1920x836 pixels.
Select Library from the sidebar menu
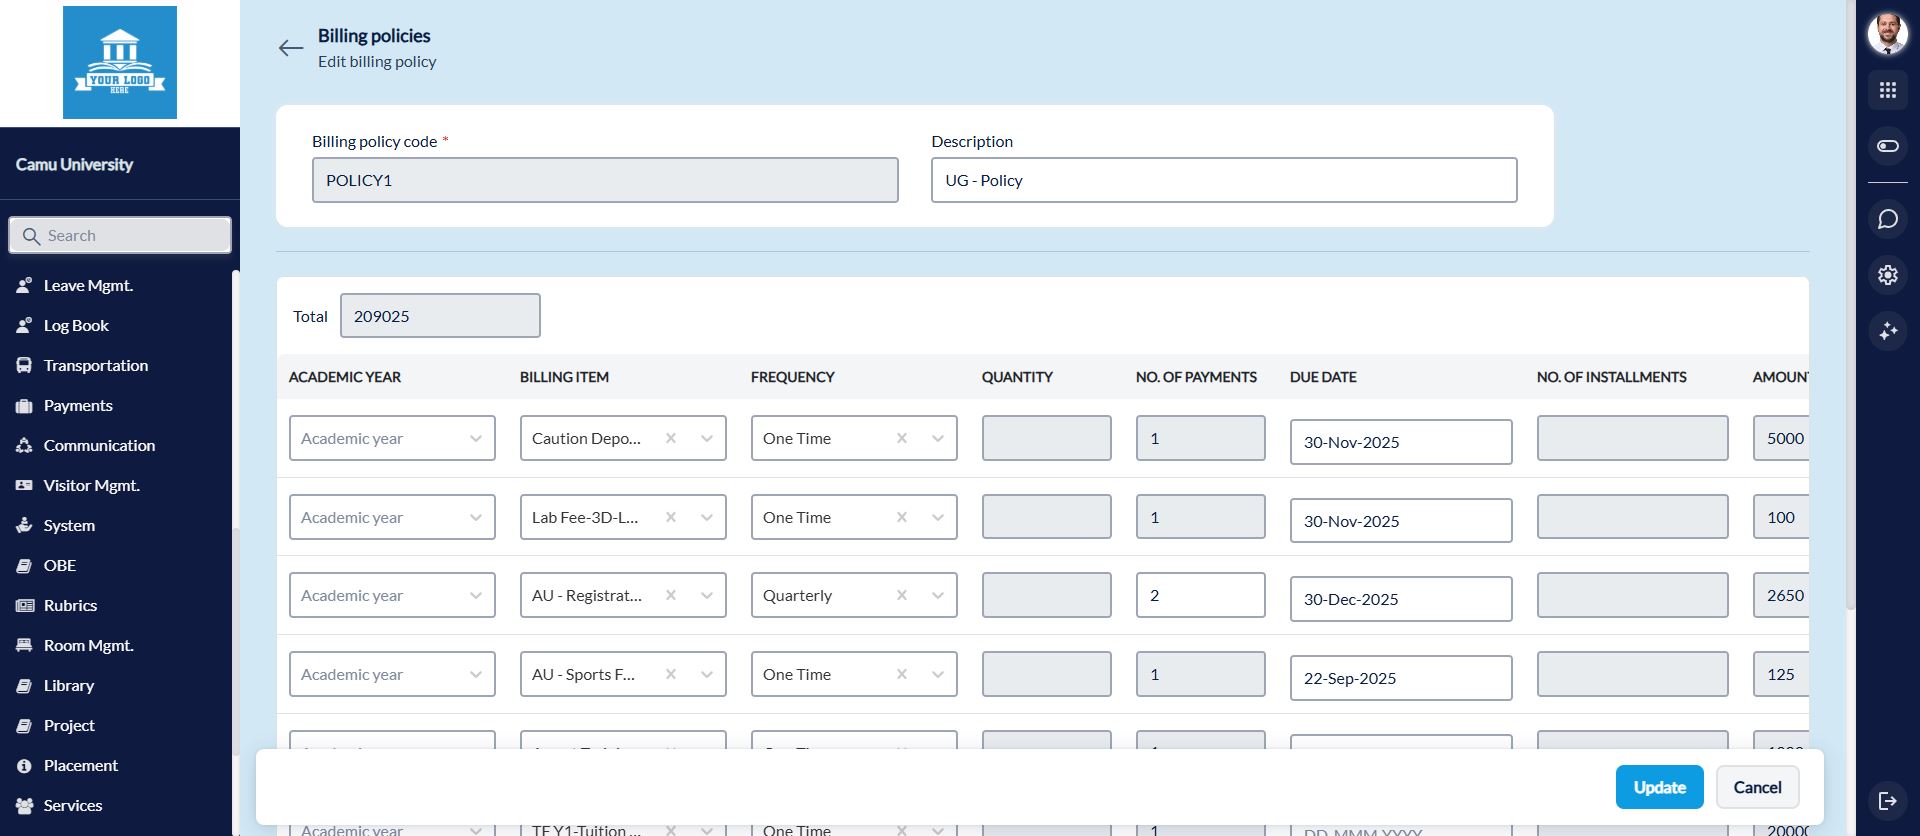point(68,685)
